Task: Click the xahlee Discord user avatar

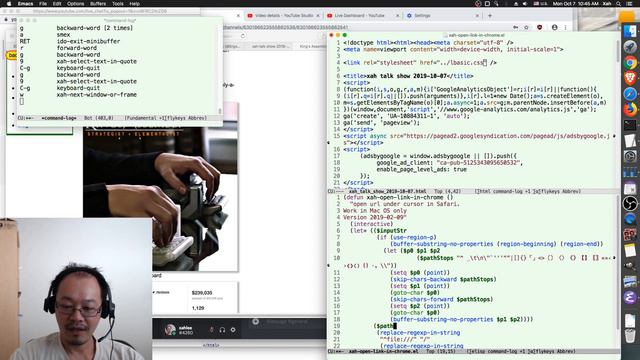Action: coord(170,329)
